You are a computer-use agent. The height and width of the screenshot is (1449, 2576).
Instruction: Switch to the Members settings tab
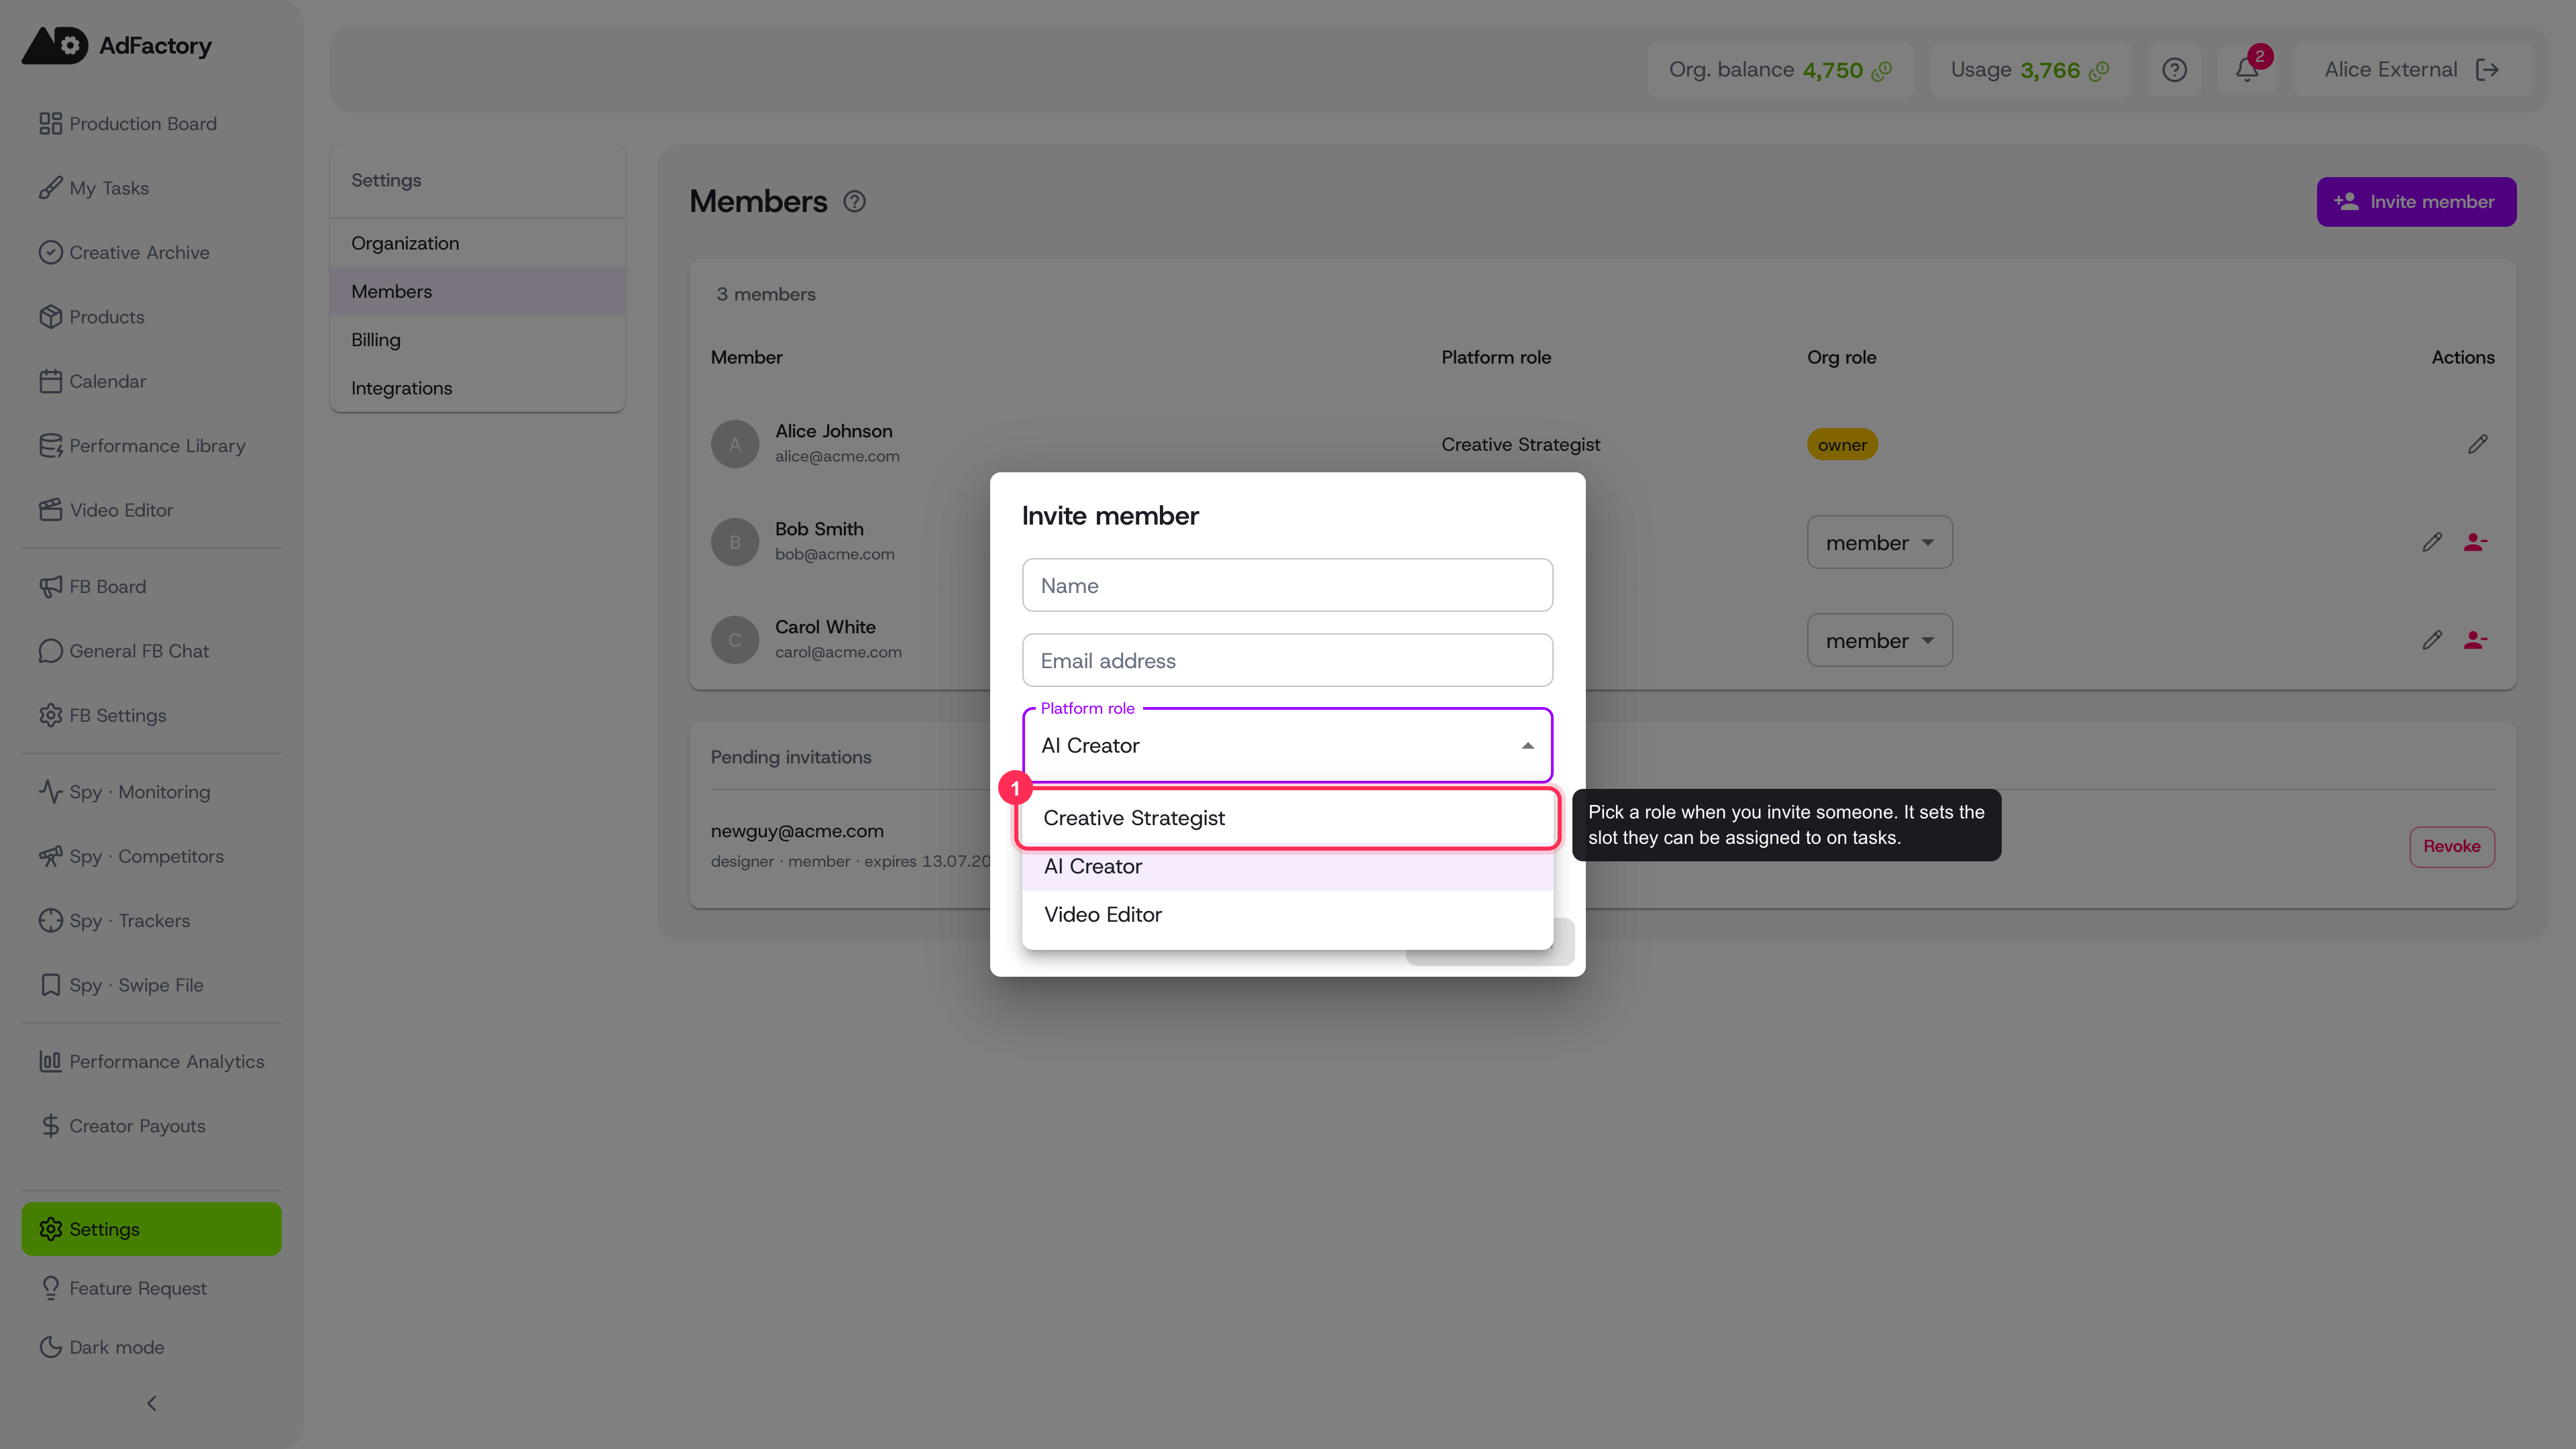[477, 292]
